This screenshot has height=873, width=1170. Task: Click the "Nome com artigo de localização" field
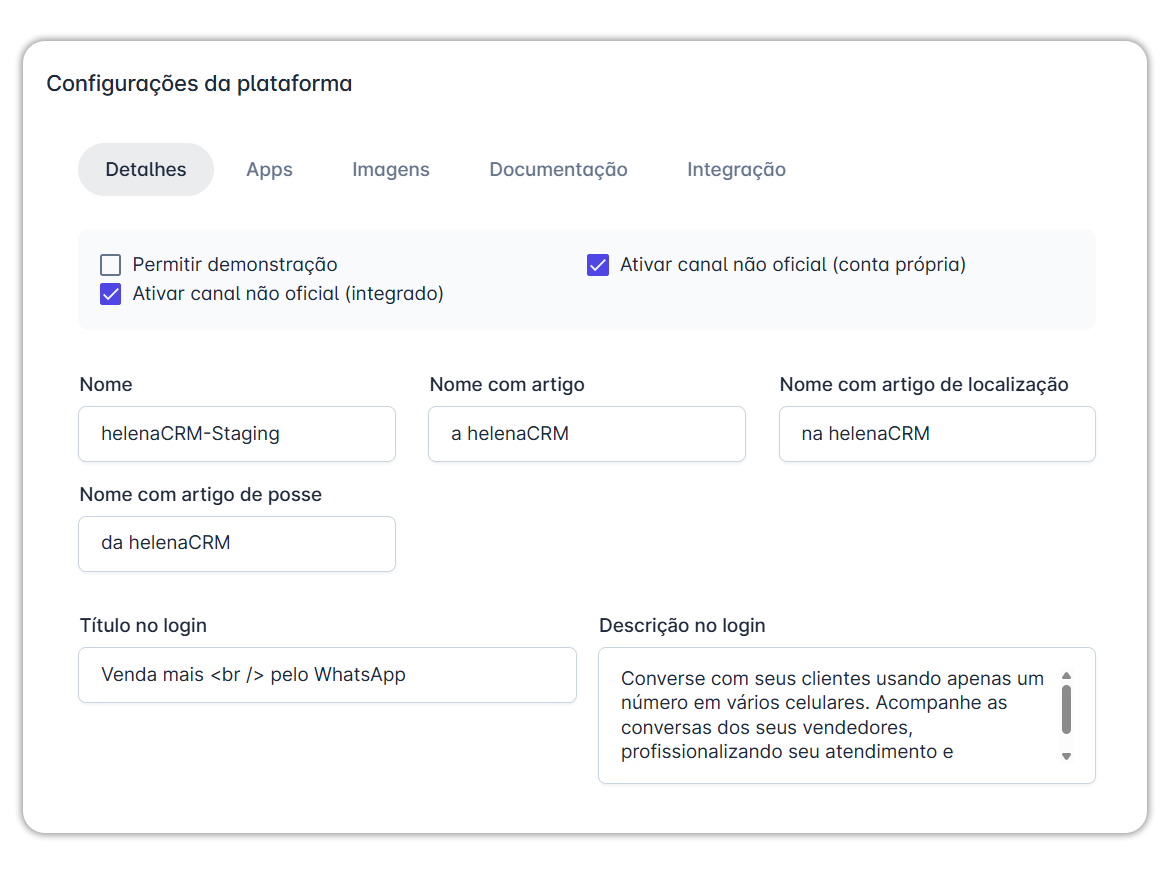pyautogui.click(x=936, y=434)
